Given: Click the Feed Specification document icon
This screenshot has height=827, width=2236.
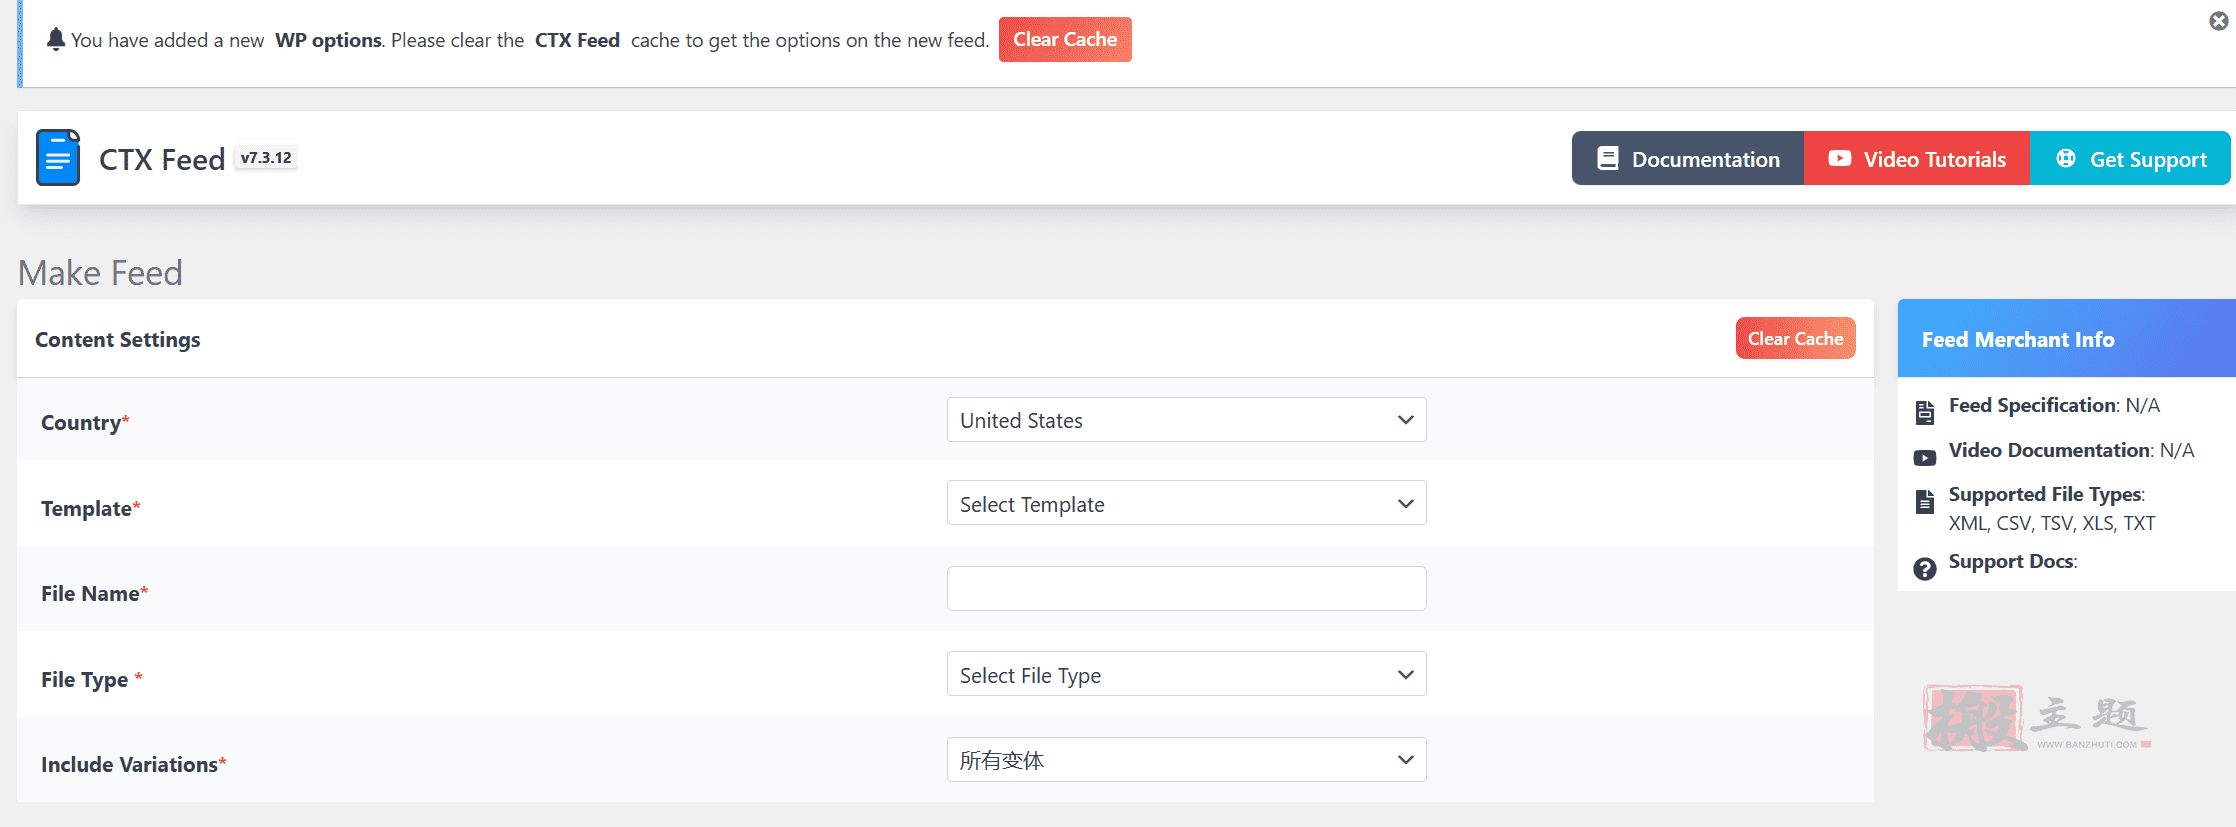Looking at the screenshot, I should tap(1925, 412).
